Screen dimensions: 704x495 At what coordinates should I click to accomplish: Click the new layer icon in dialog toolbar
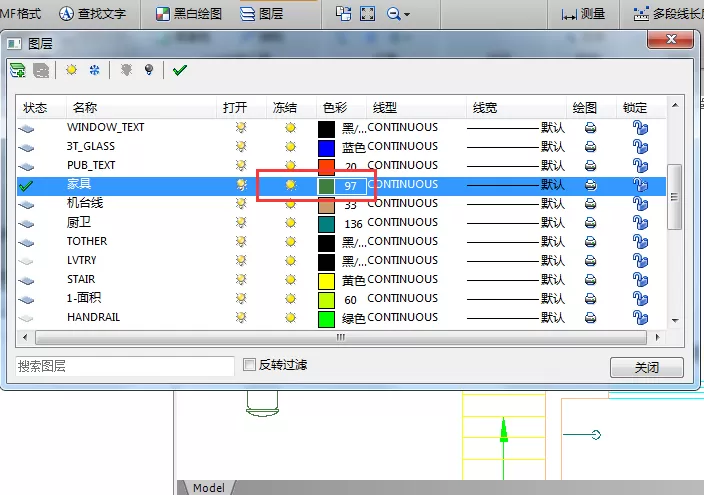[18, 71]
